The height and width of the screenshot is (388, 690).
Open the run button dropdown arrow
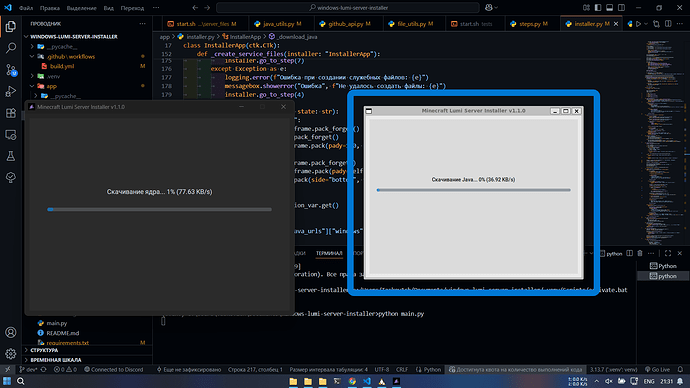tap(646, 24)
